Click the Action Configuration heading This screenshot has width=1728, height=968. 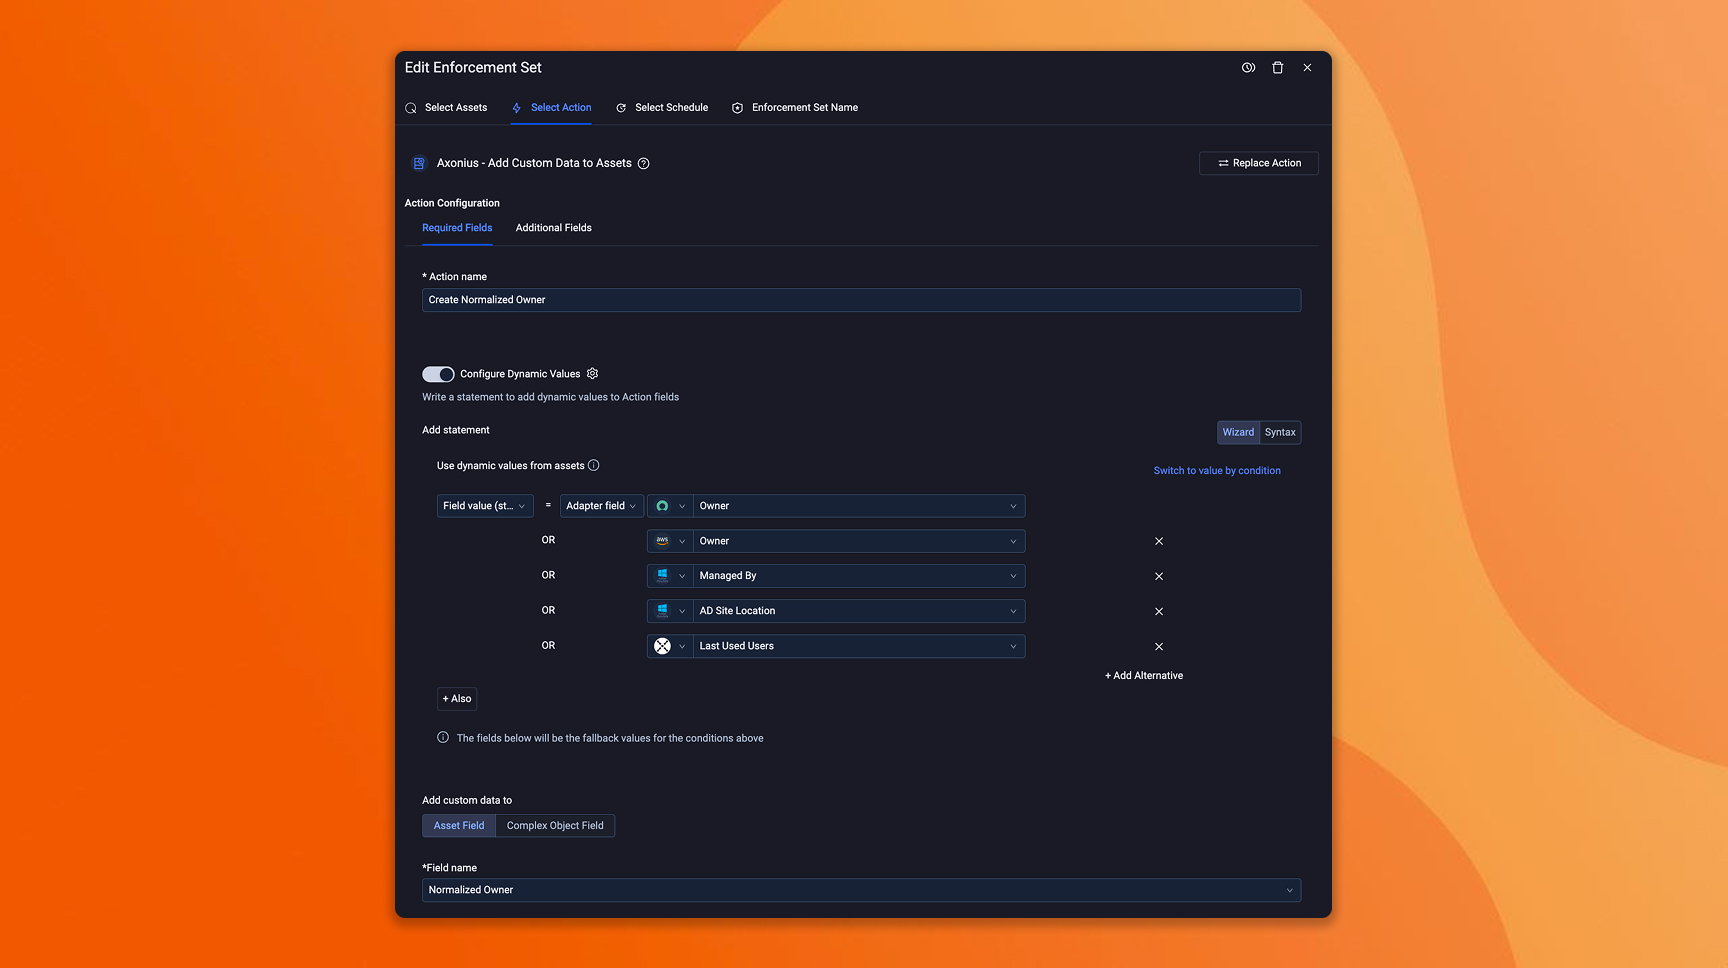click(452, 203)
